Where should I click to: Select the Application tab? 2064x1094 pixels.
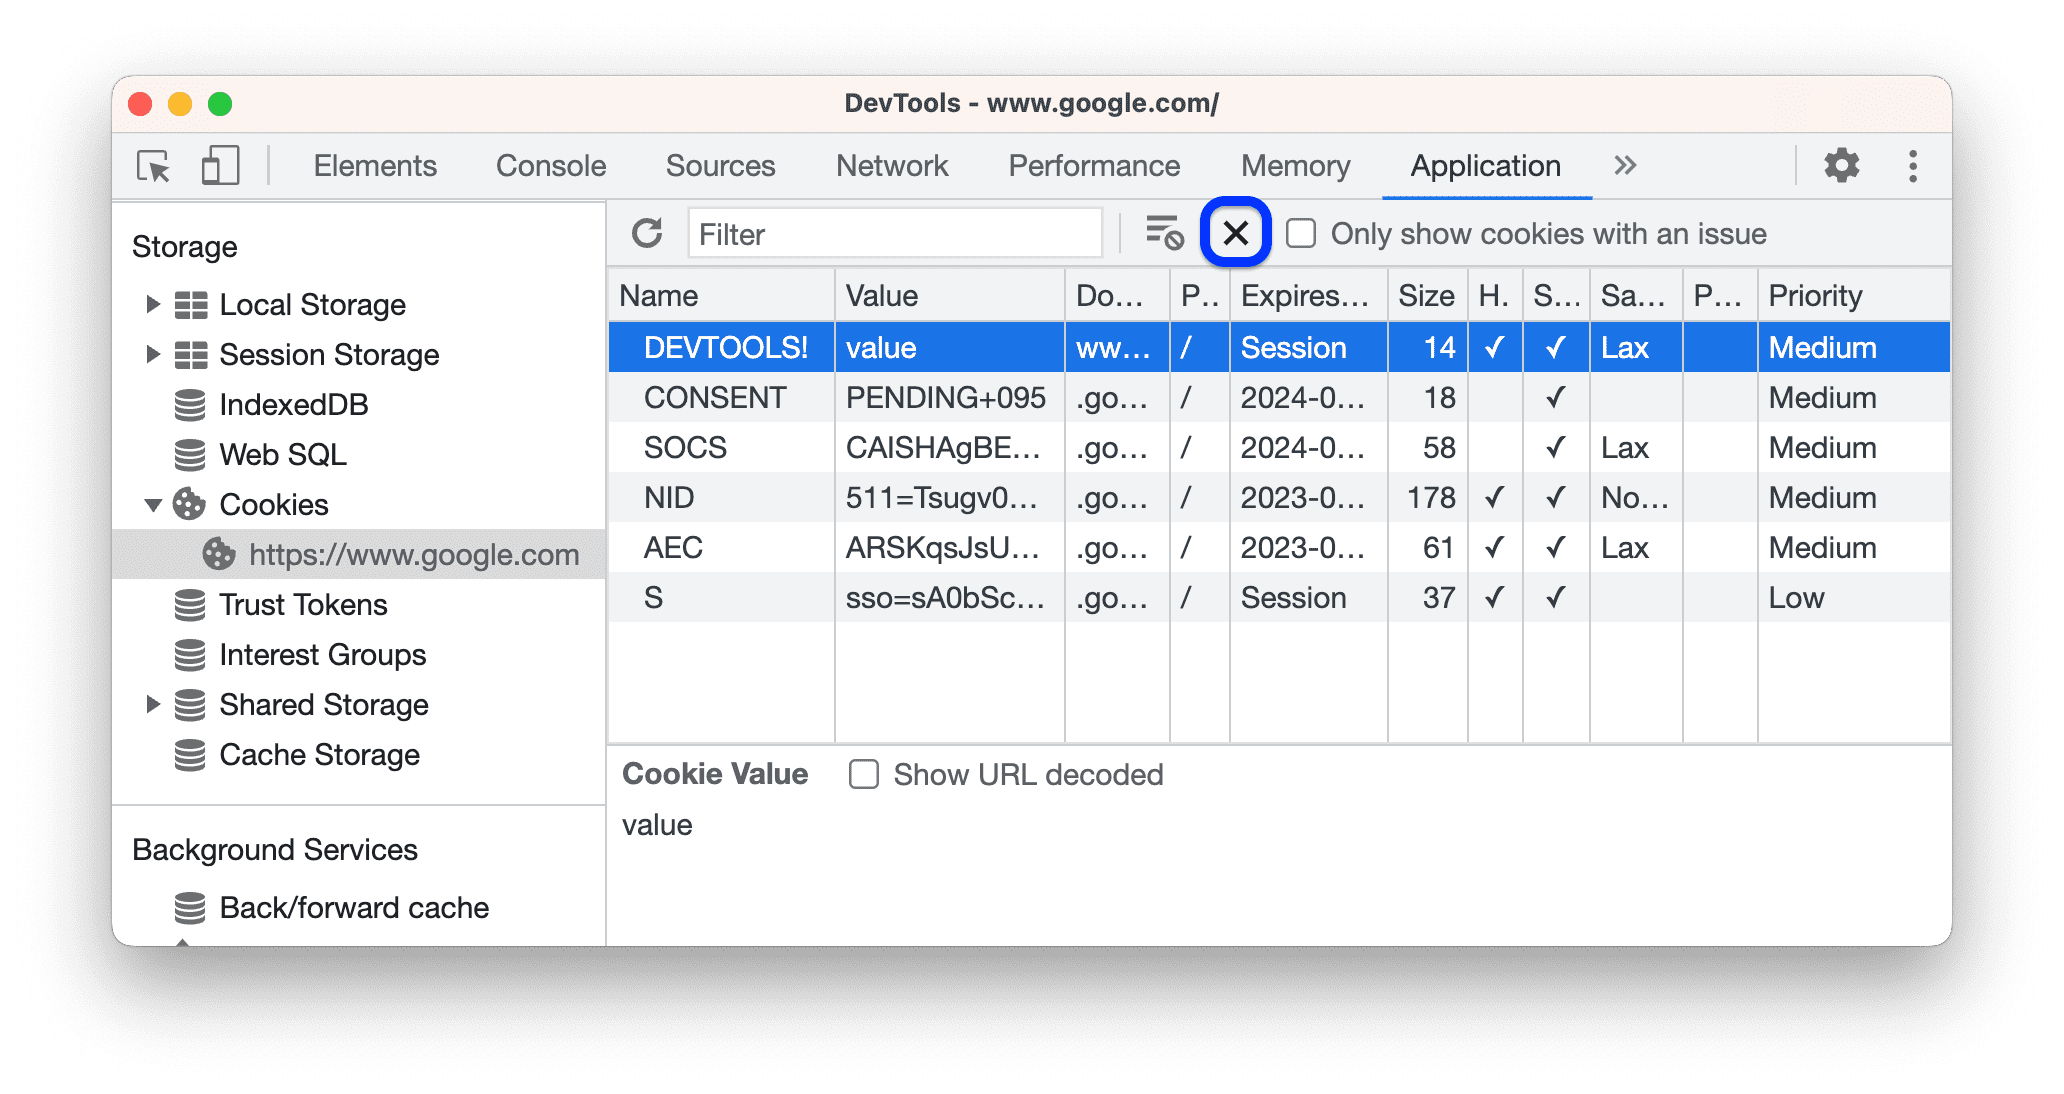(1484, 163)
